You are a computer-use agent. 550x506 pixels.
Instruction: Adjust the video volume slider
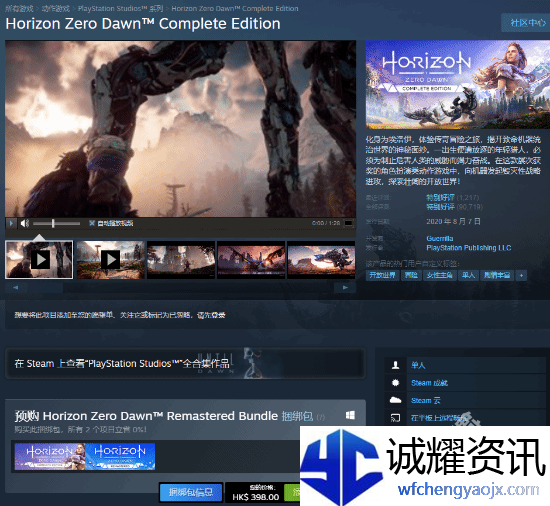coord(56,223)
